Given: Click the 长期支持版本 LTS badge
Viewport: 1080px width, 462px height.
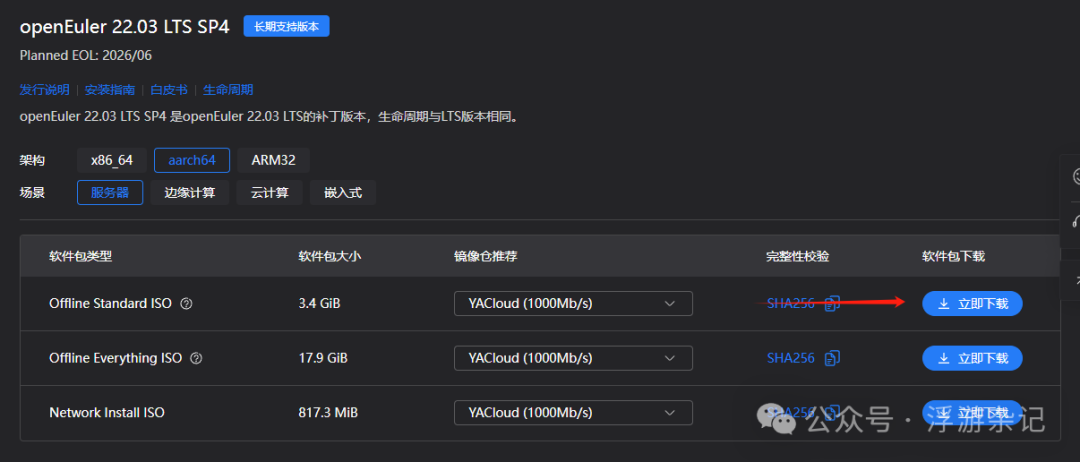Looking at the screenshot, I should [x=286, y=27].
